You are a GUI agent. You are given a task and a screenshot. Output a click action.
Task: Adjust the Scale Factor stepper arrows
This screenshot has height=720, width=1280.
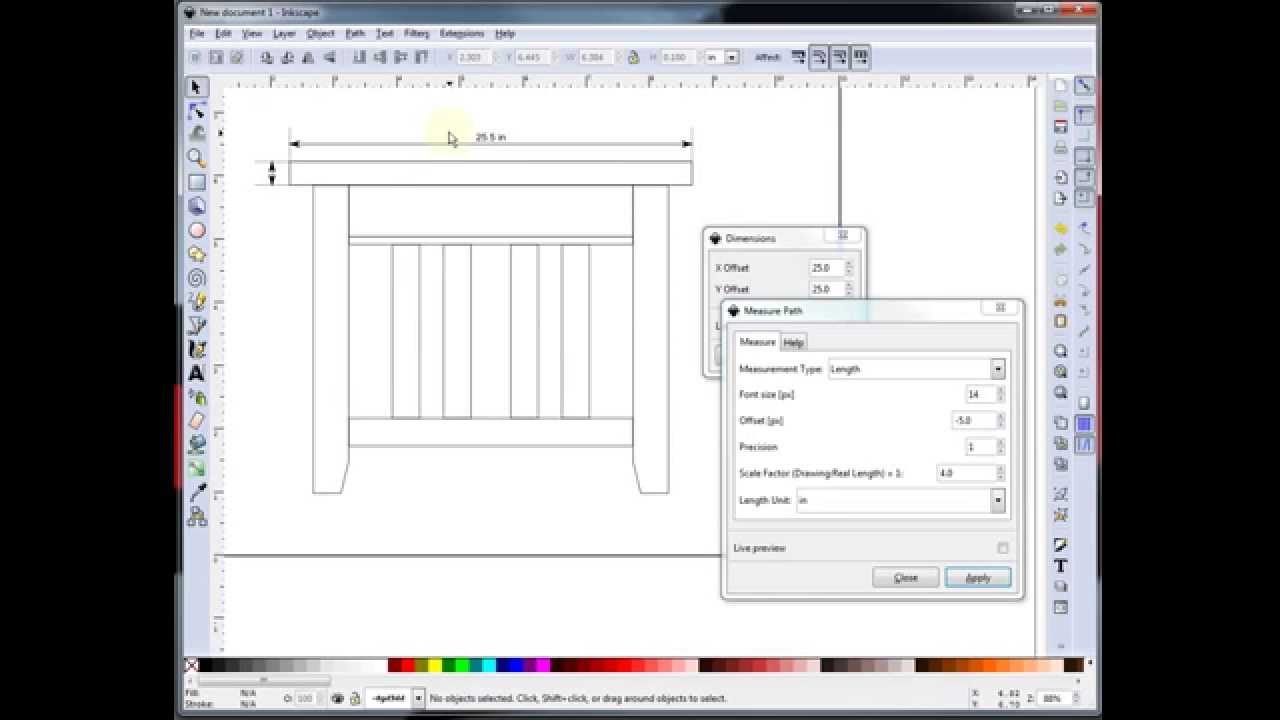pos(1000,473)
